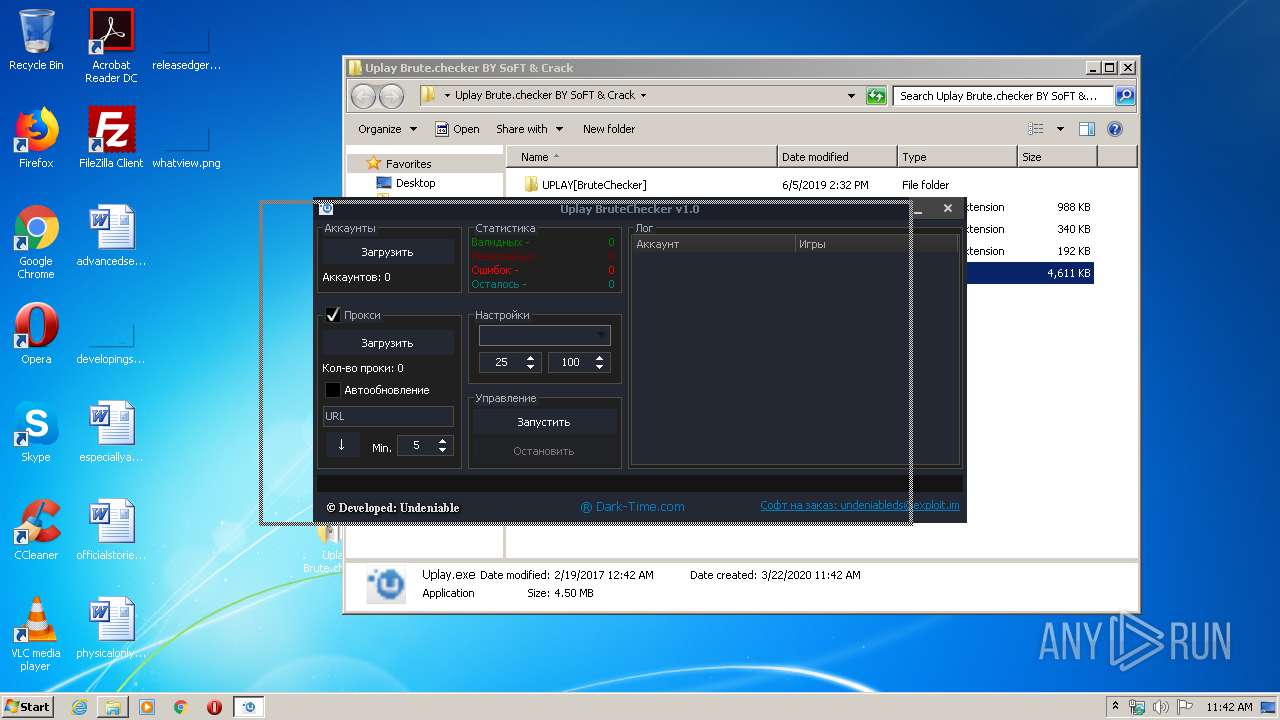This screenshot has width=1280, height=720.
Task: Select the VLC media player desktop icon
Action: [36, 634]
